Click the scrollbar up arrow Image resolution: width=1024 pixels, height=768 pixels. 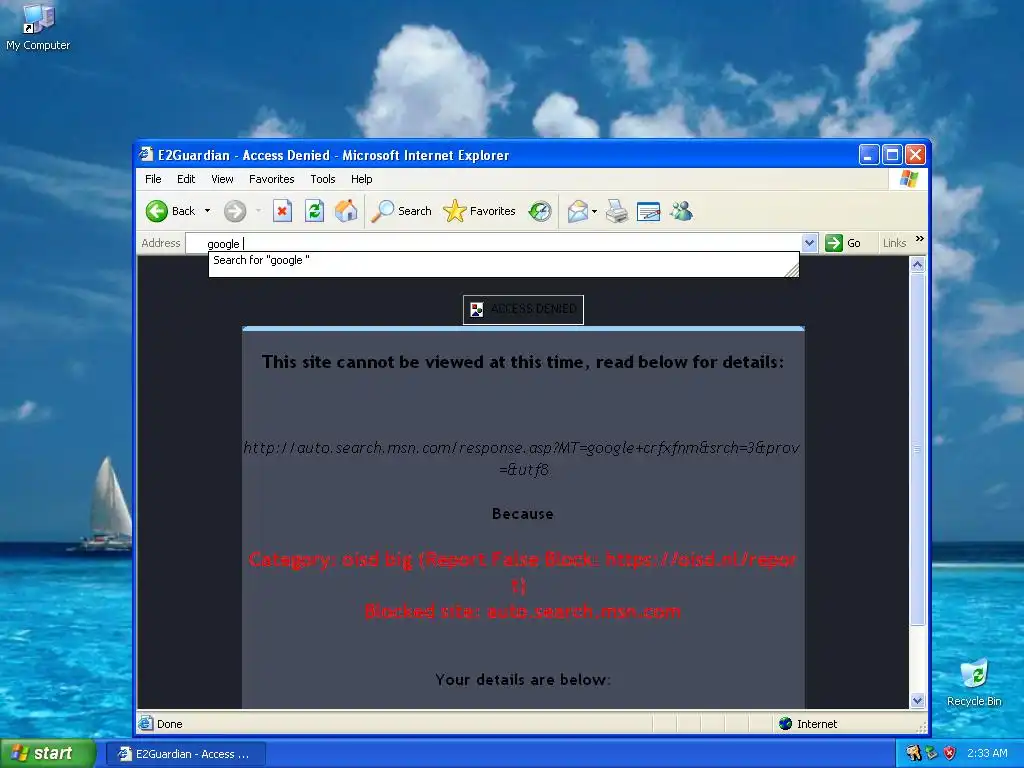[x=918, y=264]
